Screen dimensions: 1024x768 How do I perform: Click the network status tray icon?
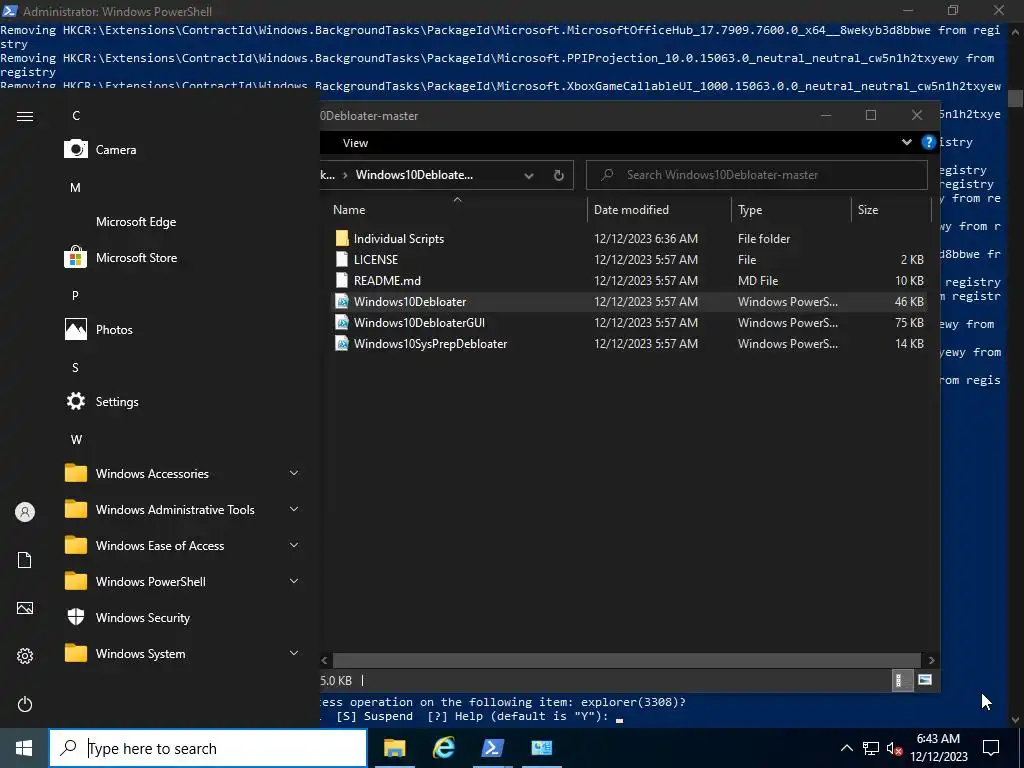coord(871,748)
